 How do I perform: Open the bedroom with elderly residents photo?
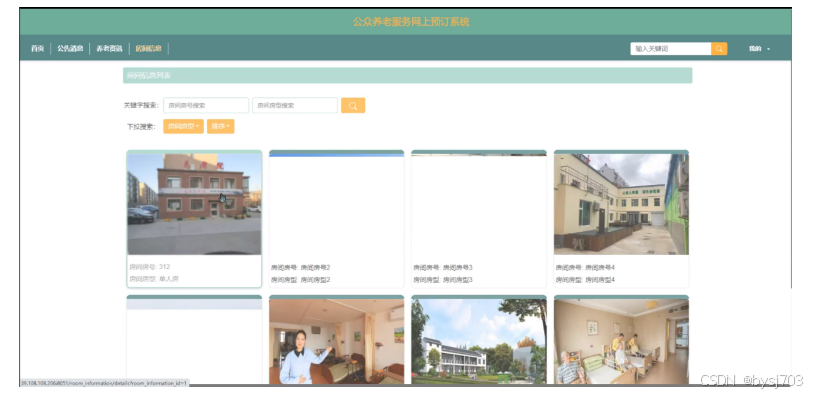[621, 341]
